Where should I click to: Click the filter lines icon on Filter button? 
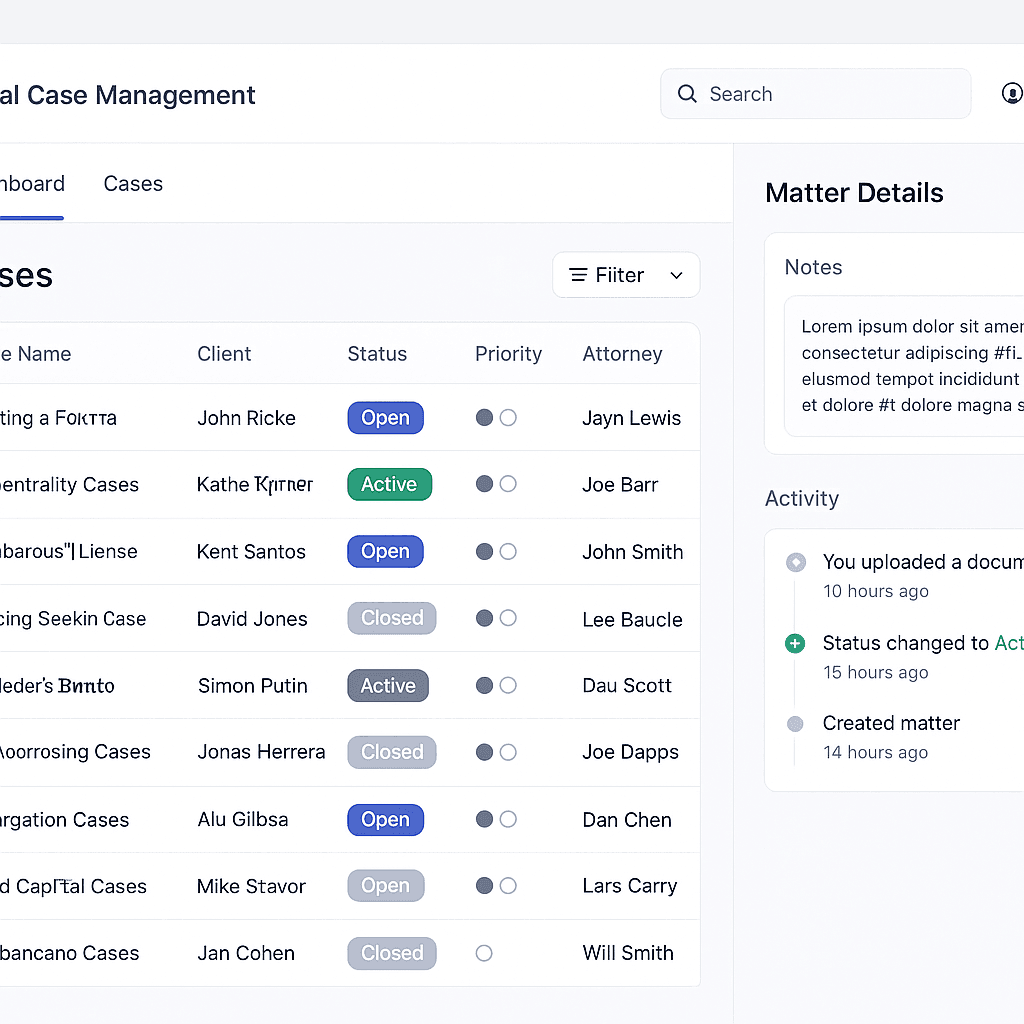[x=578, y=275]
